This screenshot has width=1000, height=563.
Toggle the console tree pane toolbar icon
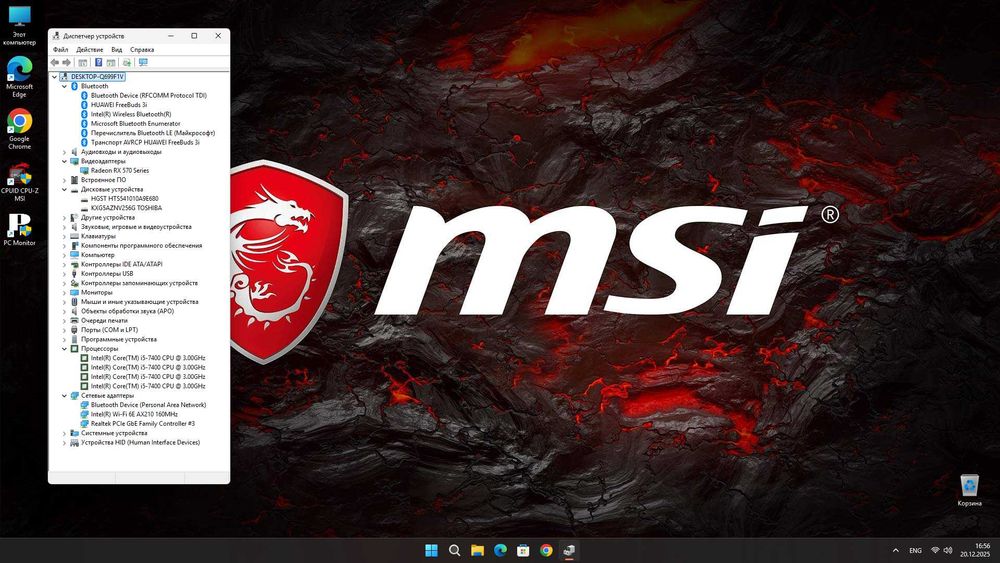coord(83,62)
